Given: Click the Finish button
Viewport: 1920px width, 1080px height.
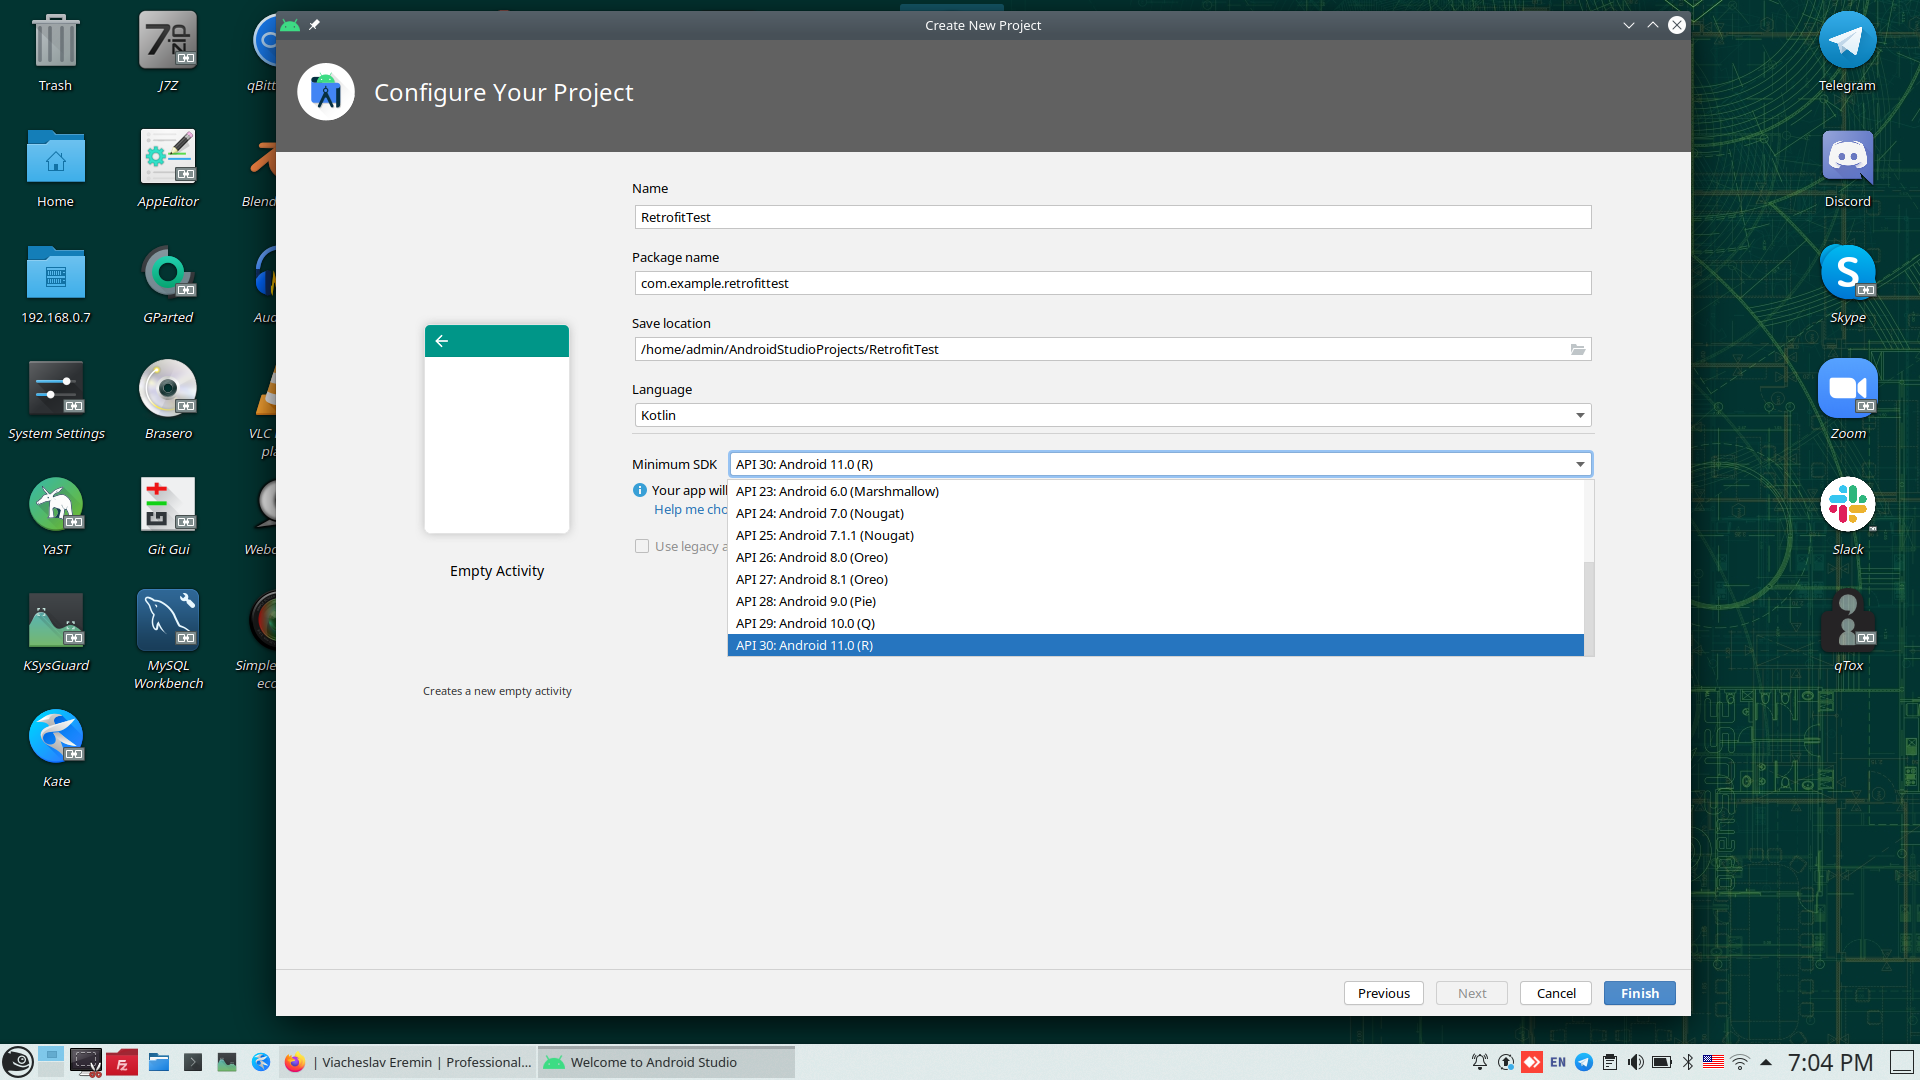Looking at the screenshot, I should click(1639, 993).
